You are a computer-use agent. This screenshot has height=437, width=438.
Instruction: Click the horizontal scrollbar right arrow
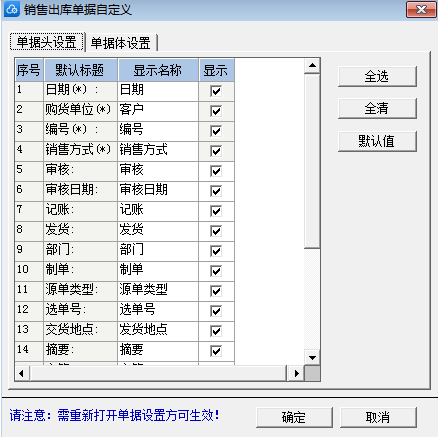click(296, 373)
